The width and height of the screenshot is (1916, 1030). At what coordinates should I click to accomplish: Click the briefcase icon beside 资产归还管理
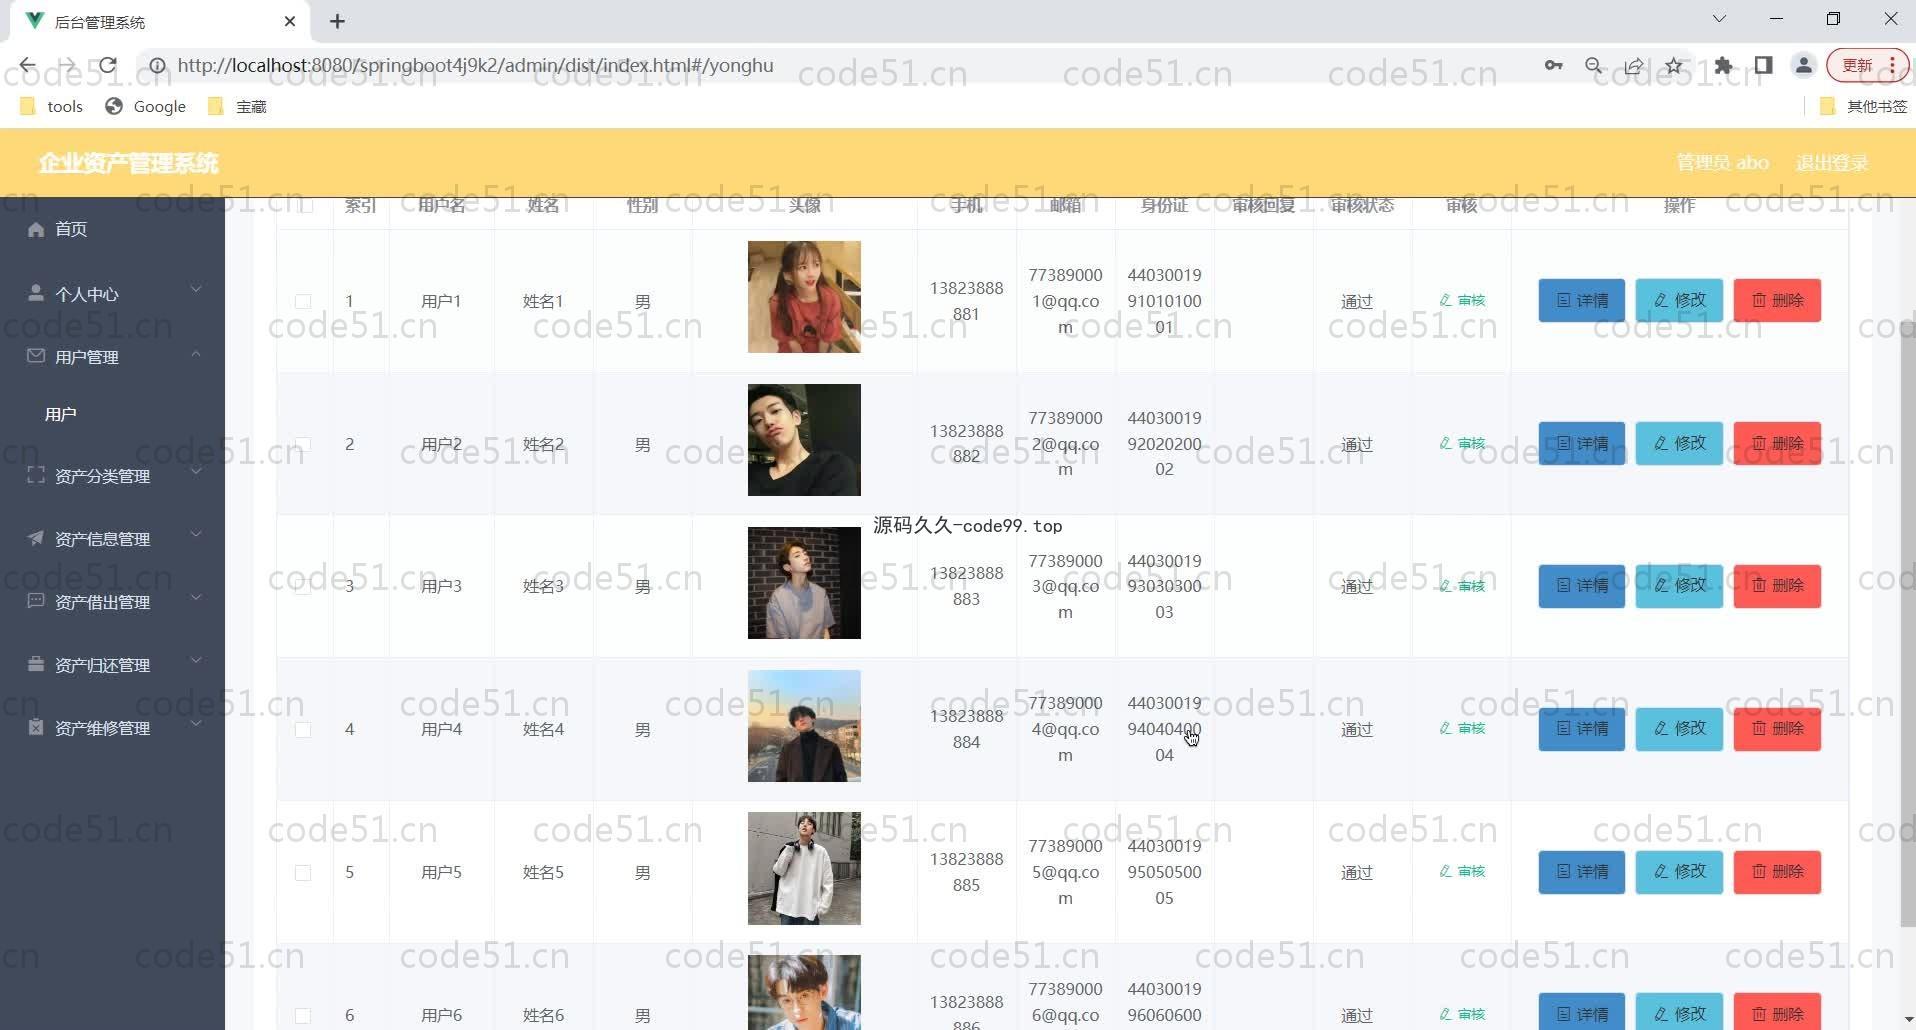[x=36, y=664]
